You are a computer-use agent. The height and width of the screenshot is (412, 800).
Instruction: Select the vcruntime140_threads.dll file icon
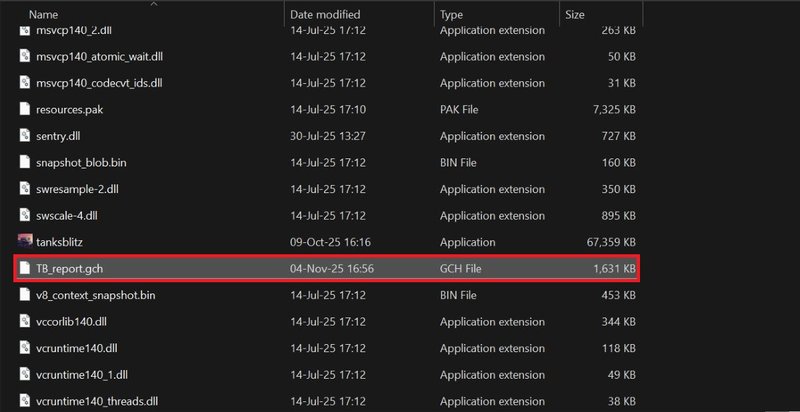[25, 402]
